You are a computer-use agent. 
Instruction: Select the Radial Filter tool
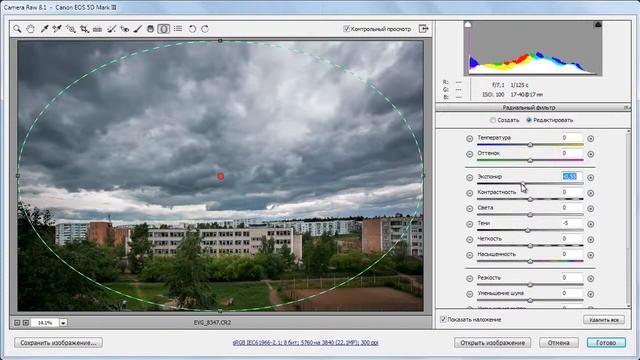pos(163,29)
